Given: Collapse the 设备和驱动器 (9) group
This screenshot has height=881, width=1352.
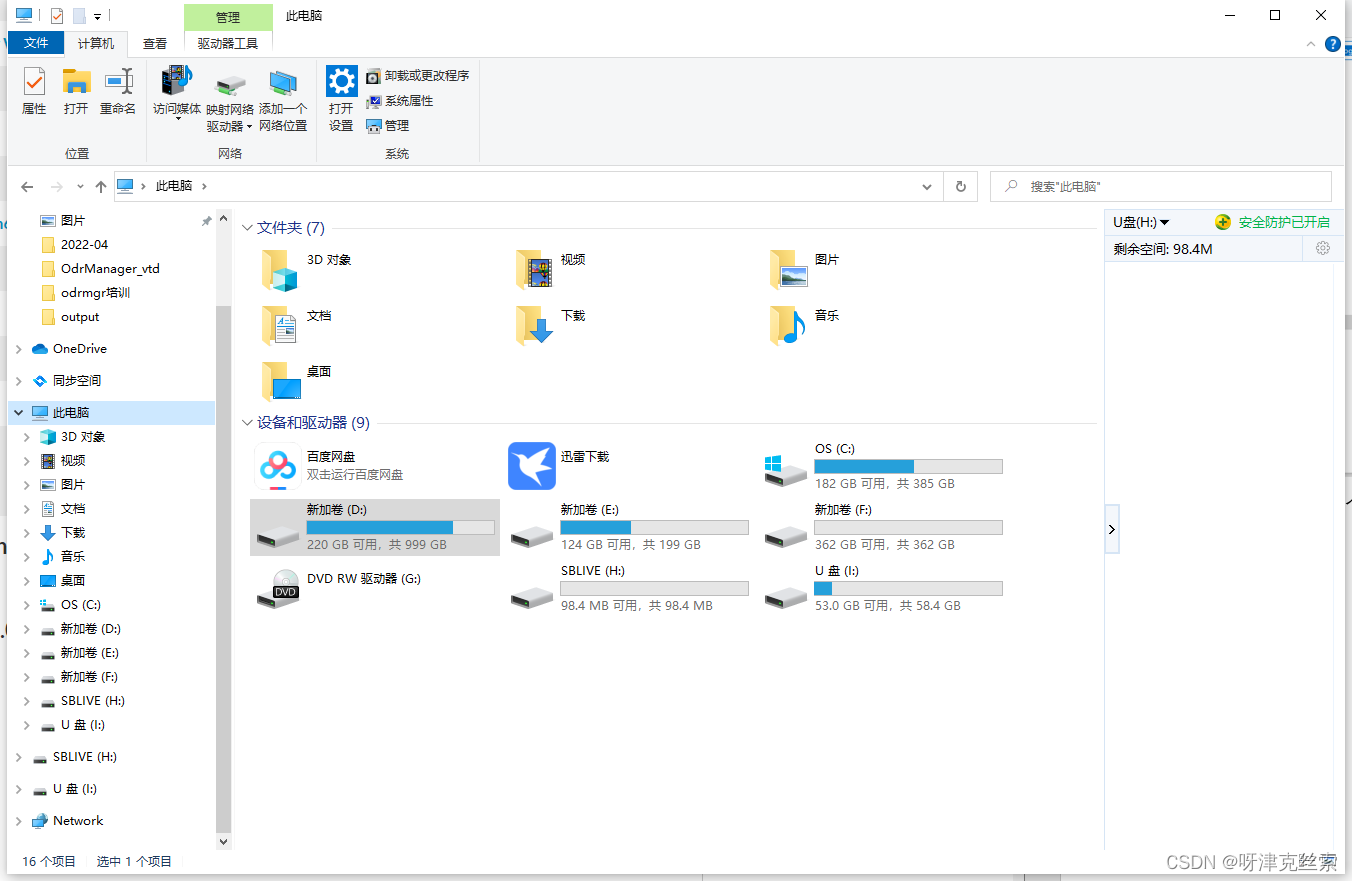Looking at the screenshot, I should tap(248, 423).
